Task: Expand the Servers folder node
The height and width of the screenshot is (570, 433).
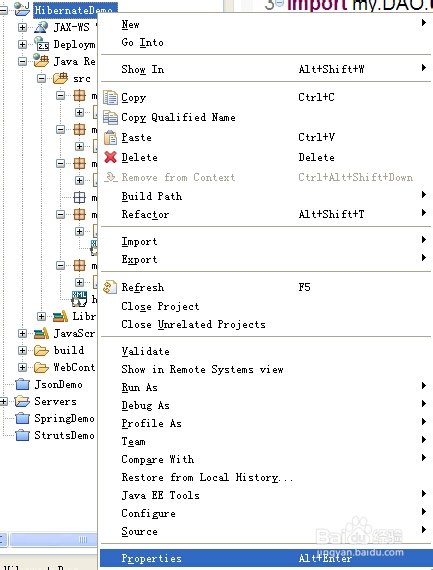Action: (4, 401)
